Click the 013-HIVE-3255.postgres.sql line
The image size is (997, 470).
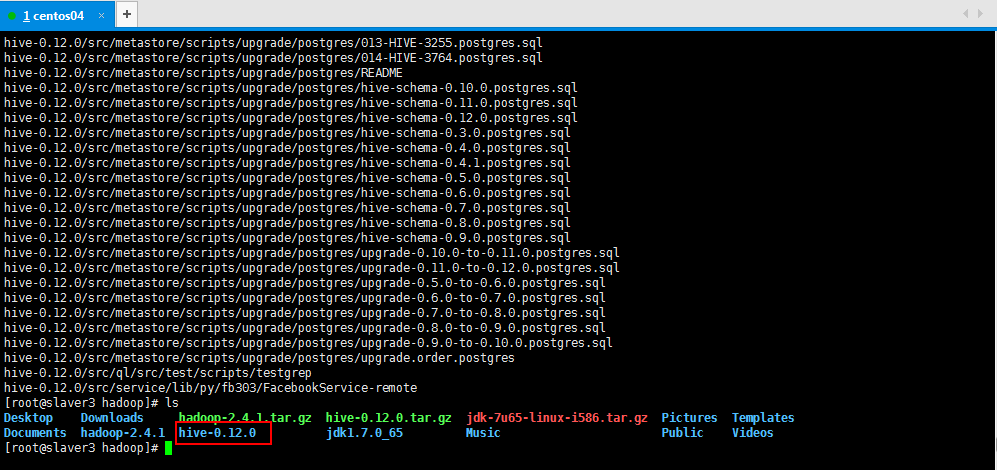[x=273, y=43]
